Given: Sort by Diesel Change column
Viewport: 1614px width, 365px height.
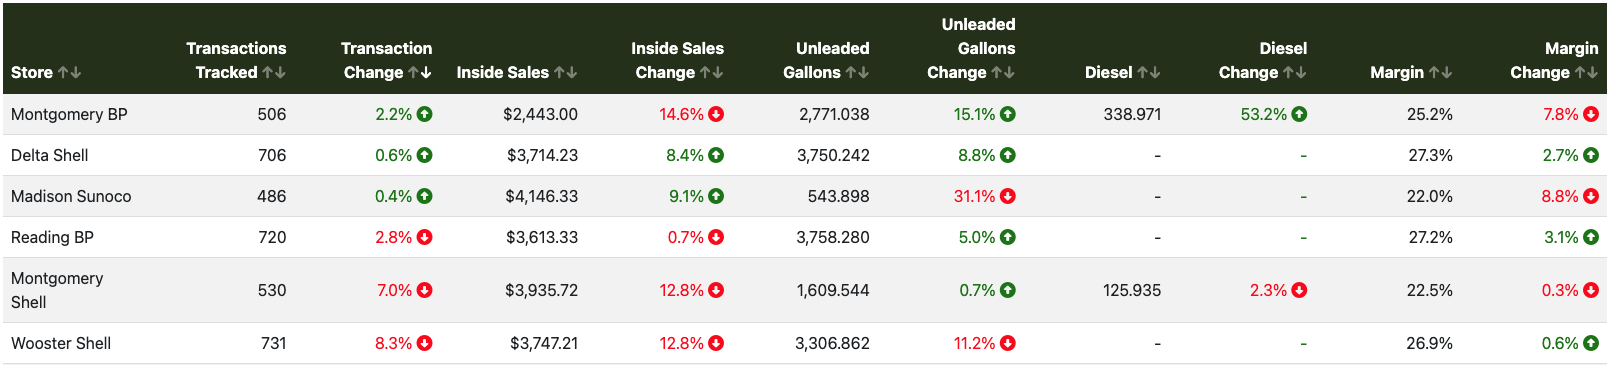Looking at the screenshot, I should coord(1295,73).
